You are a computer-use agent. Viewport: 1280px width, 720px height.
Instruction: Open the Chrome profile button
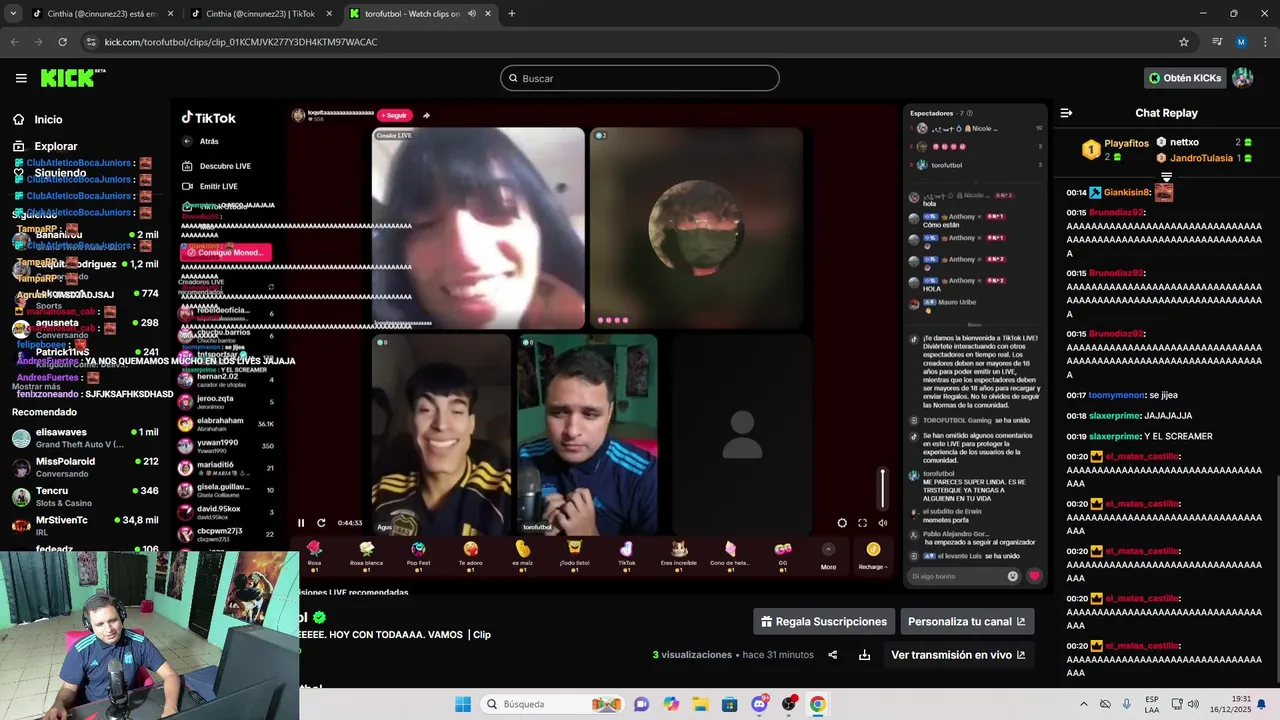coord(1241,42)
